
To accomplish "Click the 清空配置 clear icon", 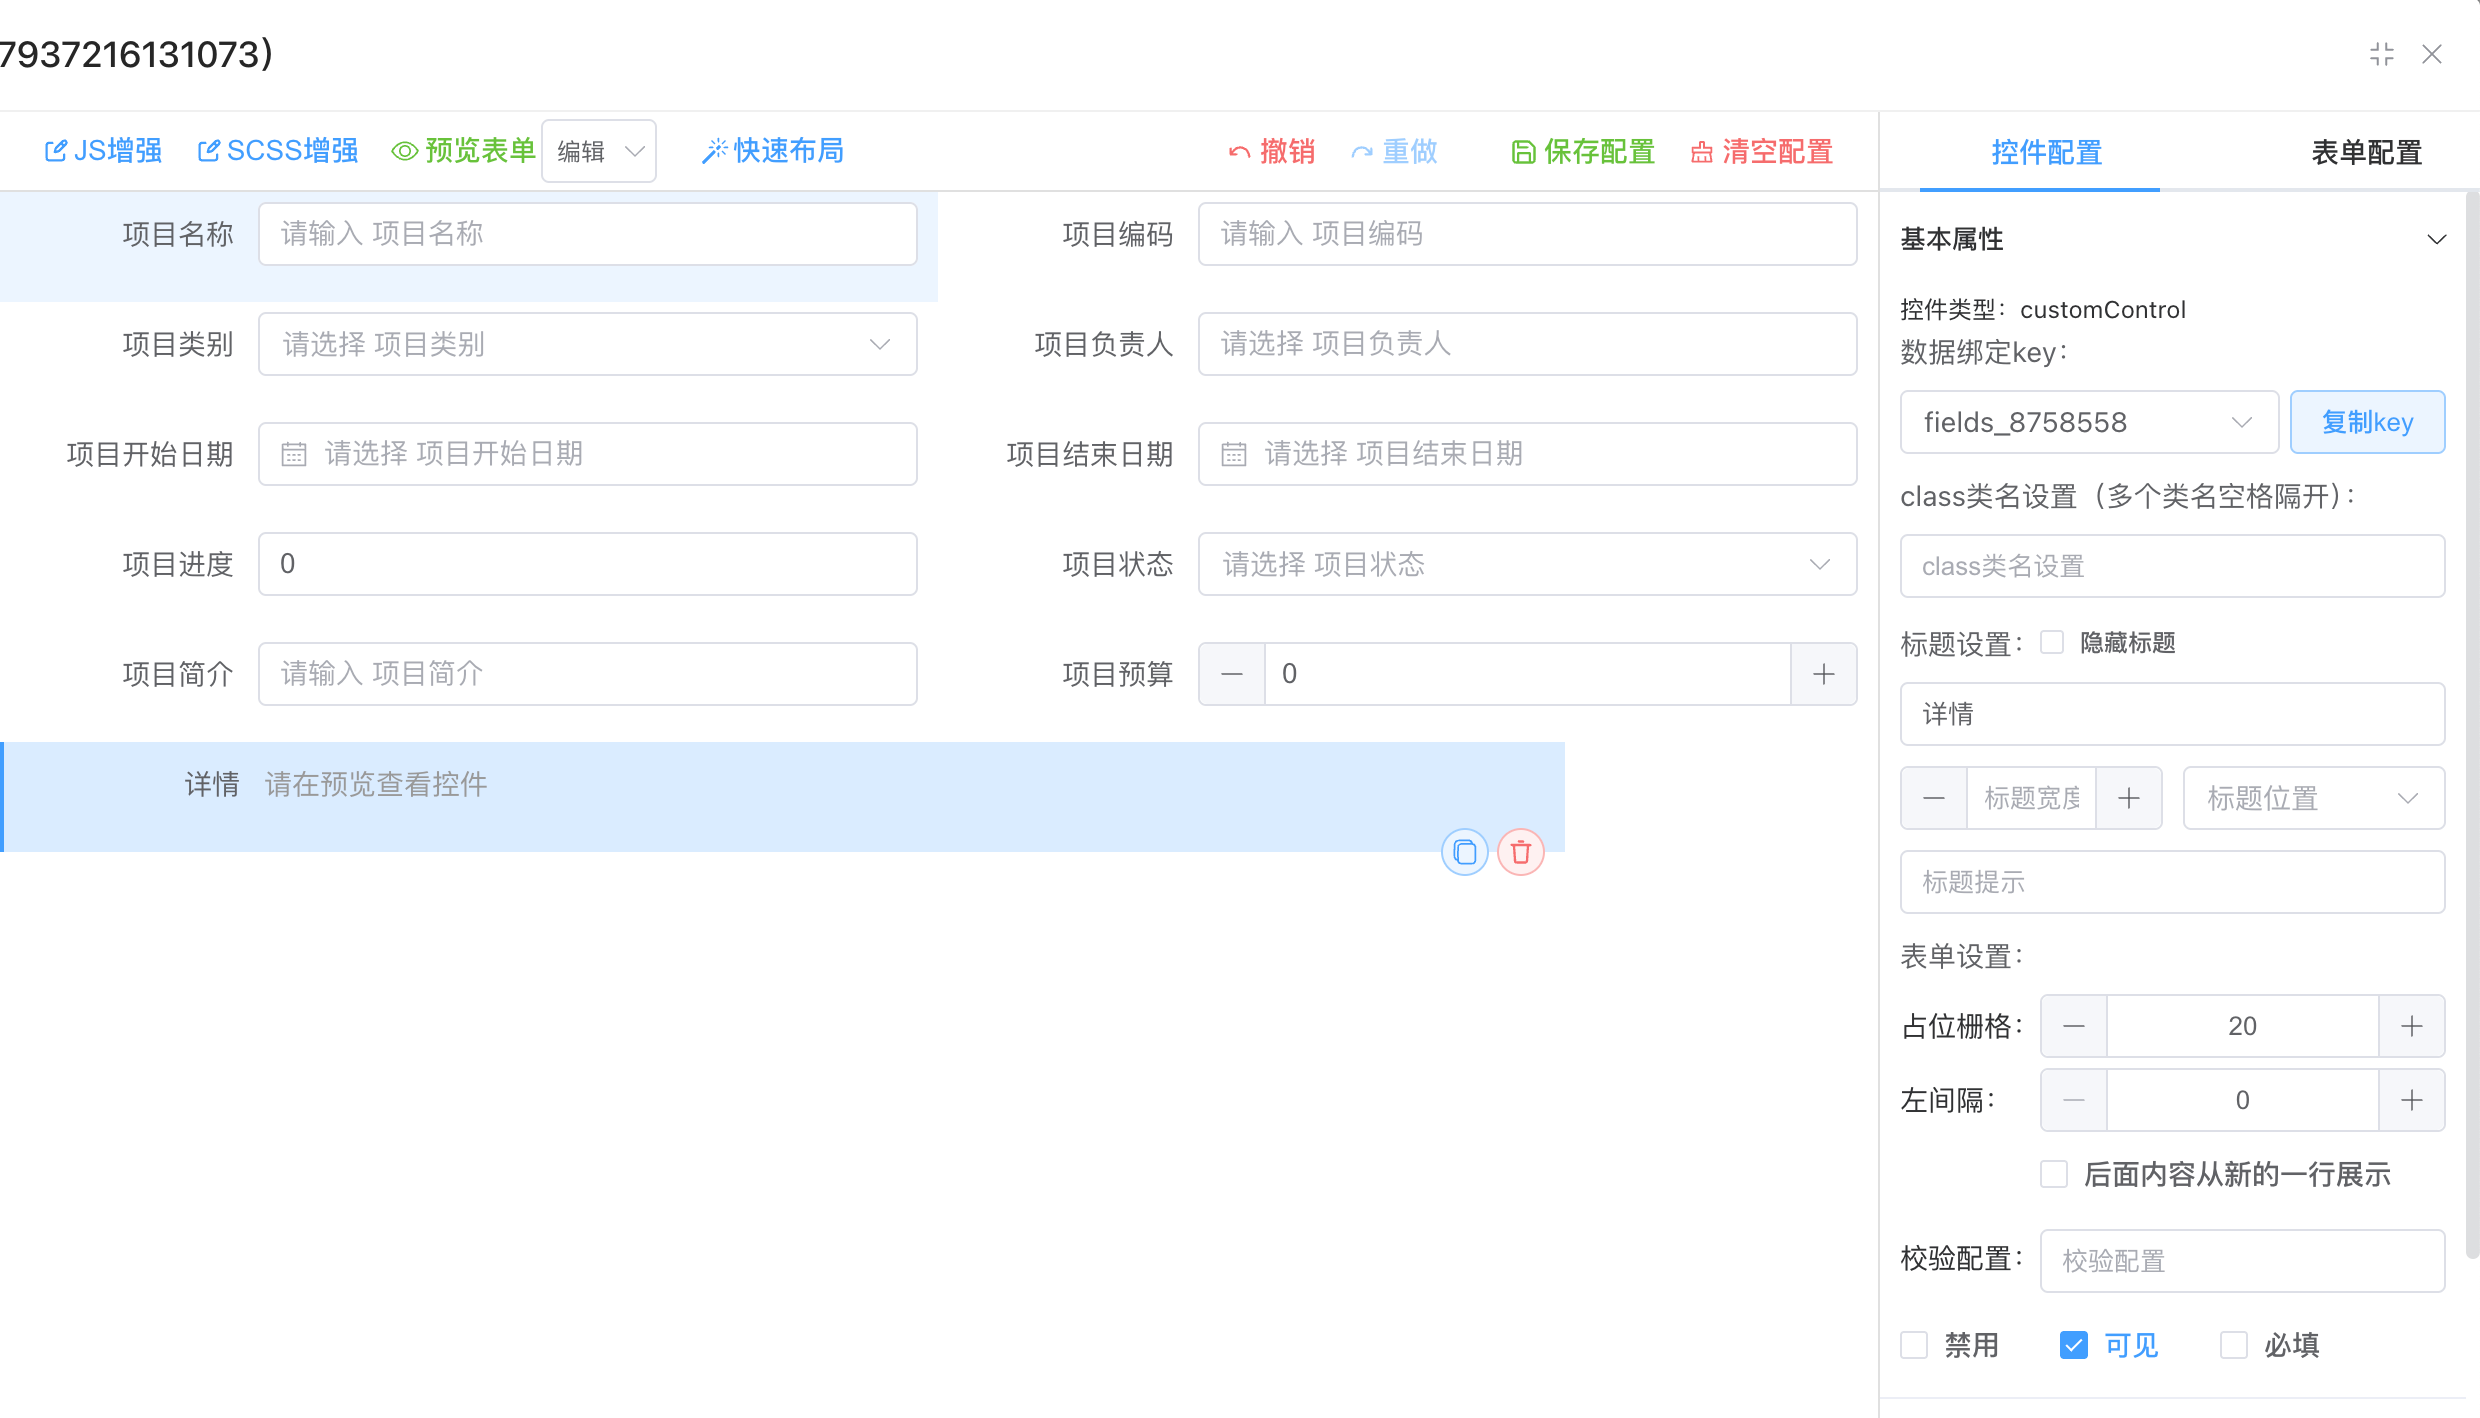I will click(1702, 152).
